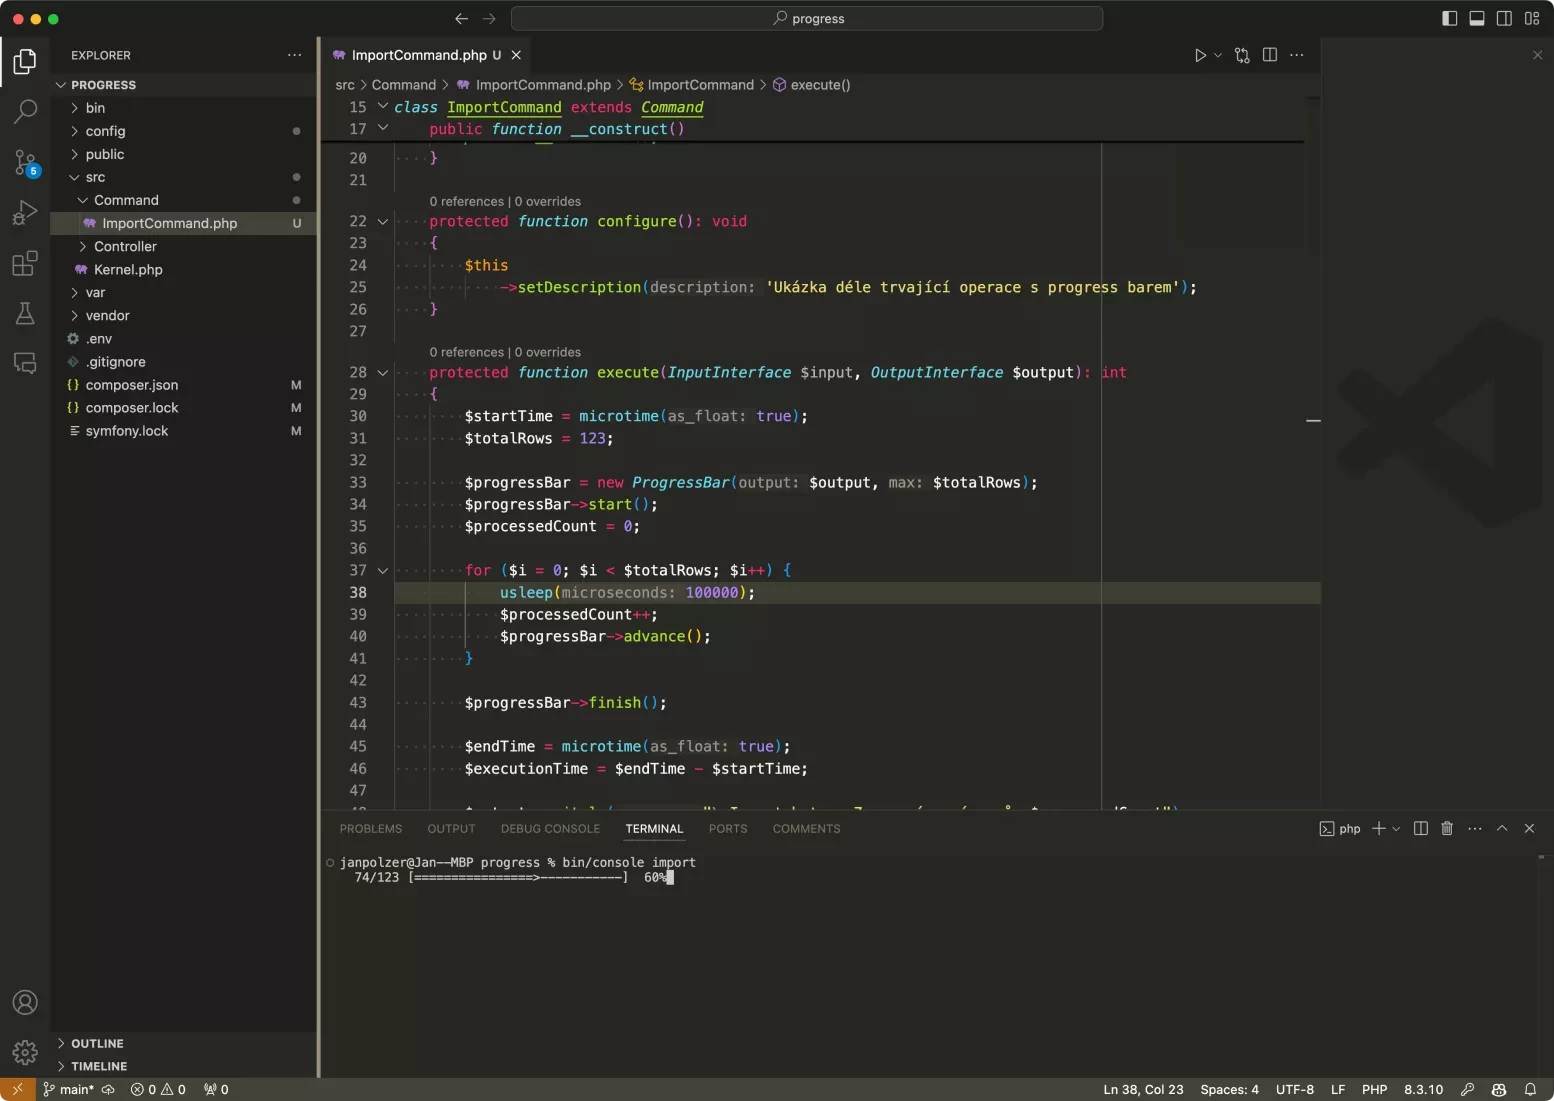The image size is (1554, 1101).
Task: Open the Manage settings gear
Action: 25,1052
